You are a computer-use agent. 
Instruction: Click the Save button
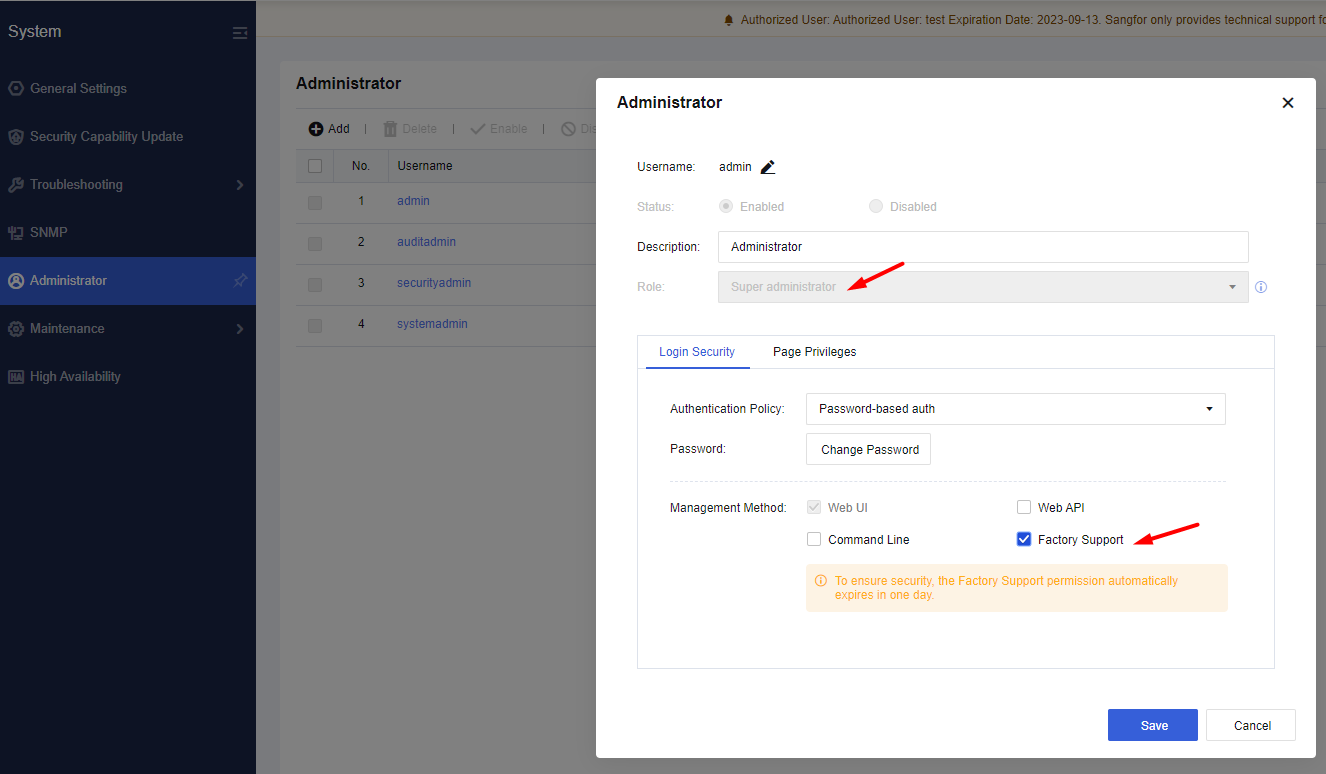pyautogui.click(x=1152, y=725)
